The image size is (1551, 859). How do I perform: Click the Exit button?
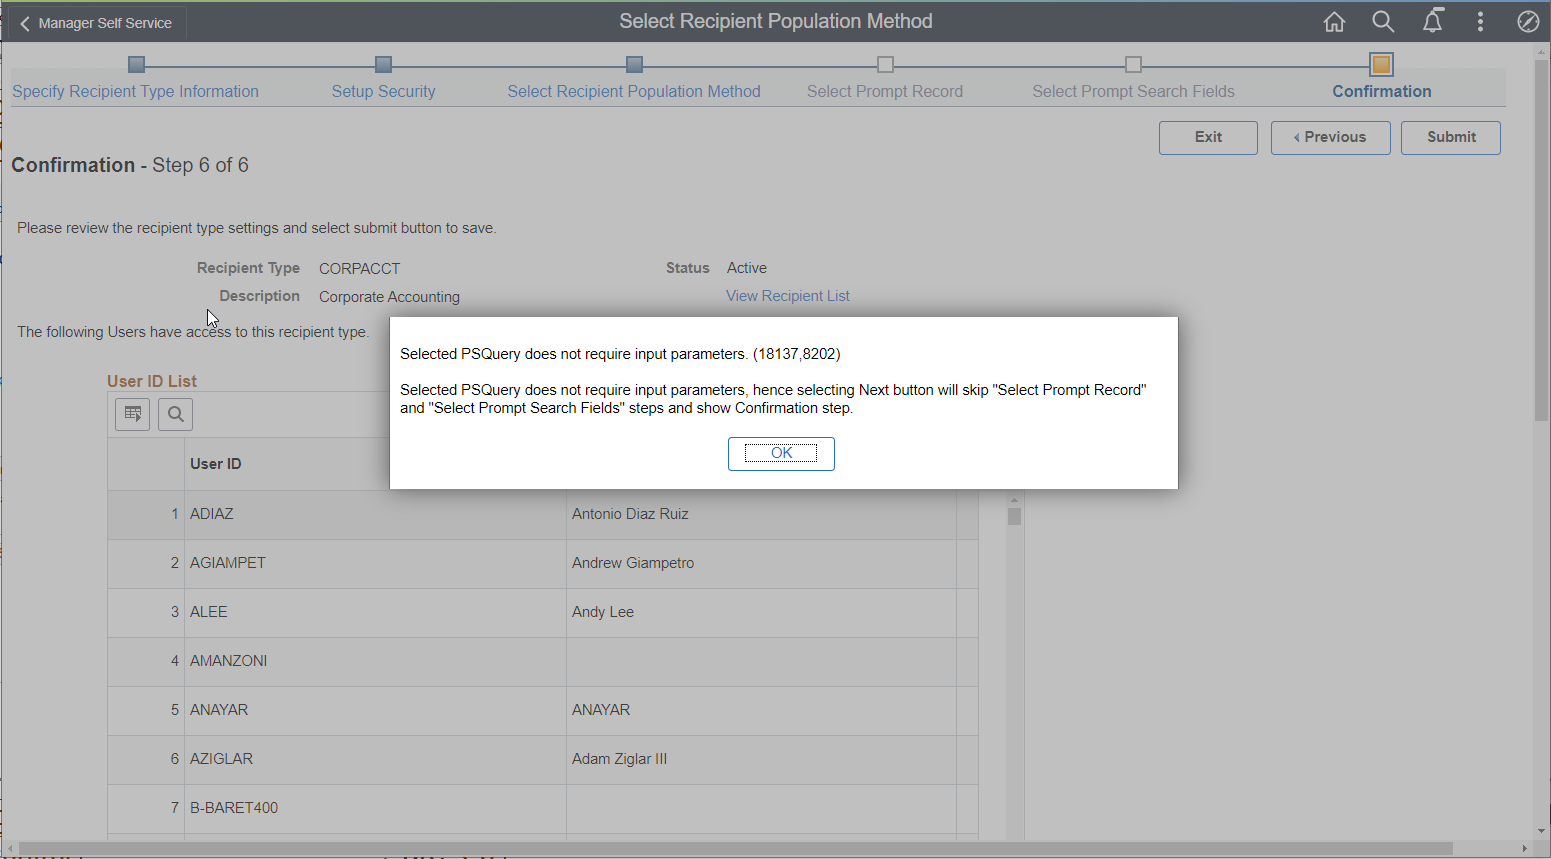[1208, 138]
